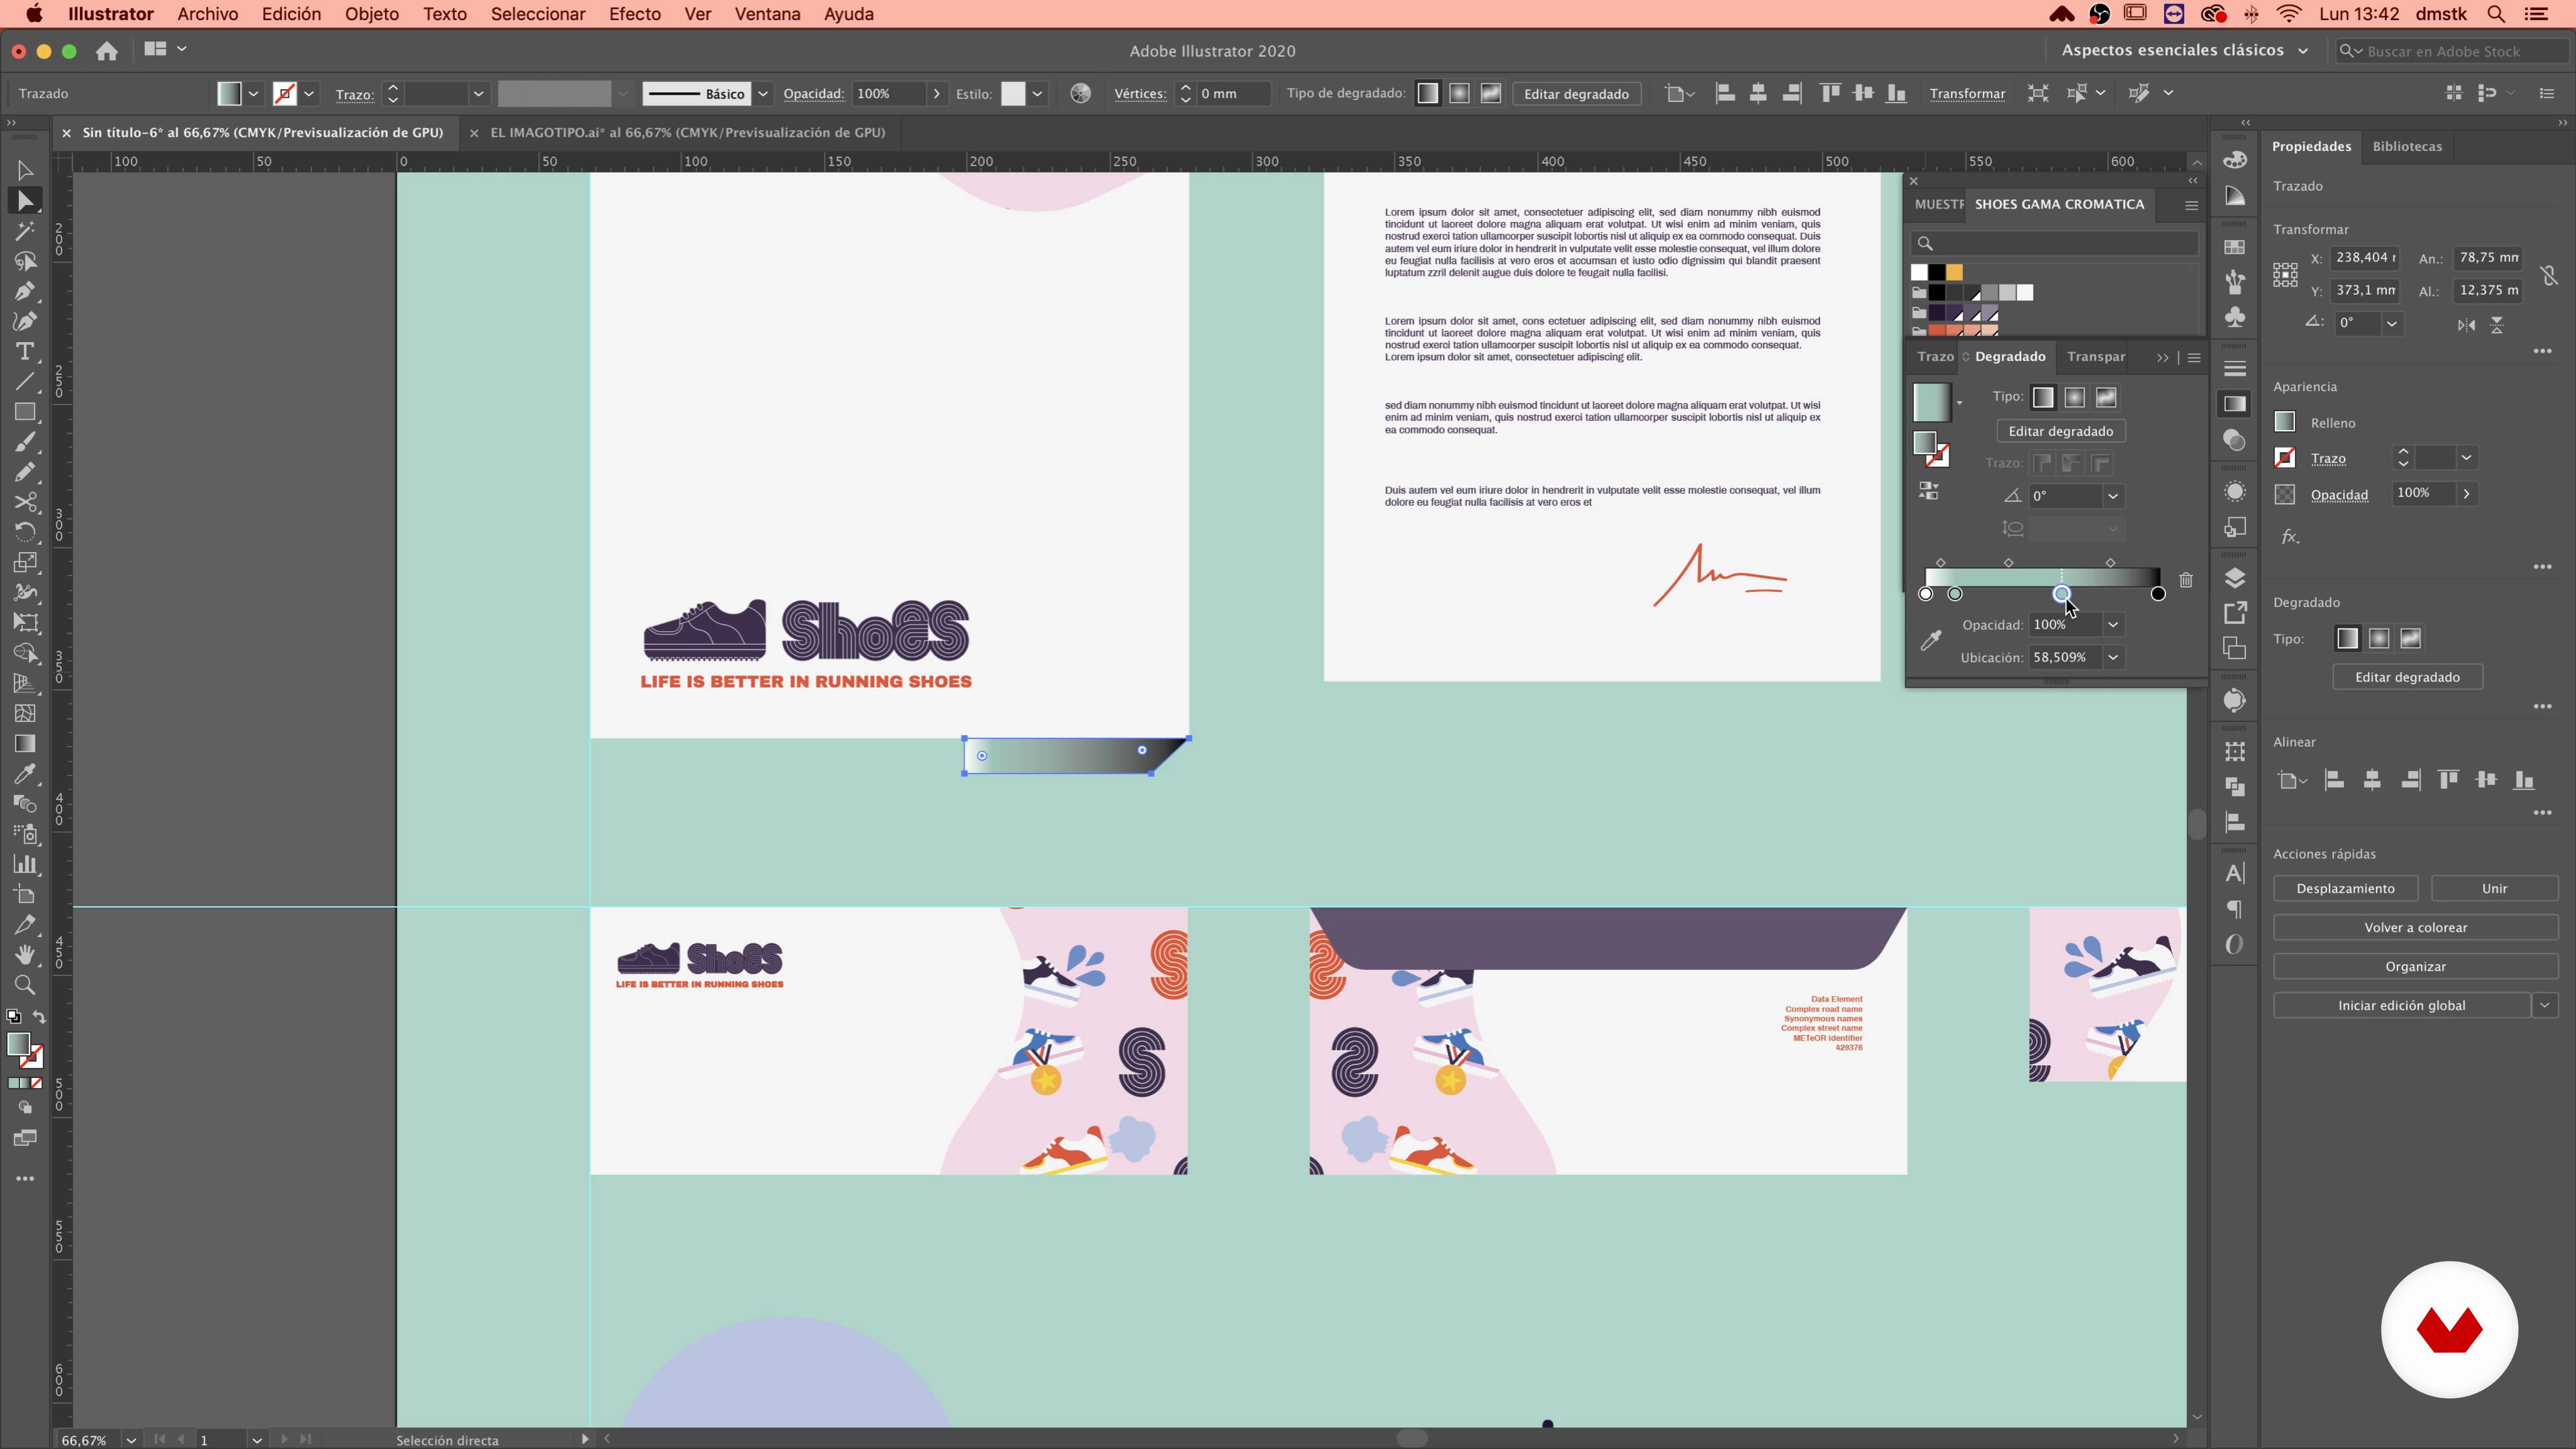Image resolution: width=2576 pixels, height=1449 pixels.
Task: Select the Paintbrush tool
Action: [25, 442]
